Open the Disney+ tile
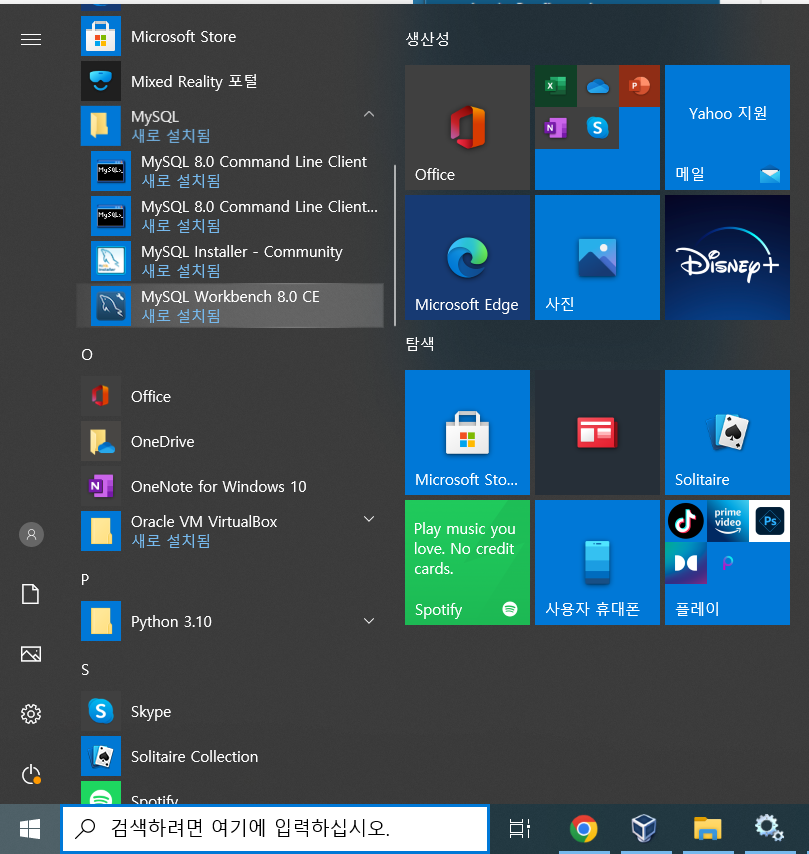This screenshot has width=809, height=854. pos(727,258)
